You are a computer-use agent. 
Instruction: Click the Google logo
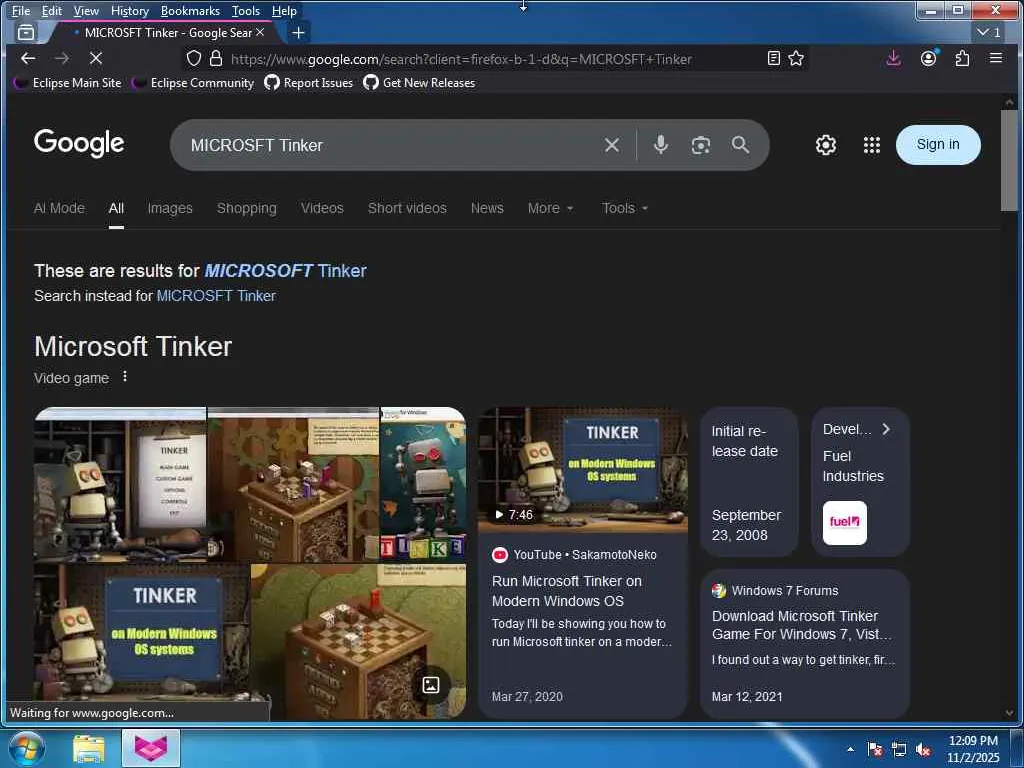pyautogui.click(x=79, y=143)
